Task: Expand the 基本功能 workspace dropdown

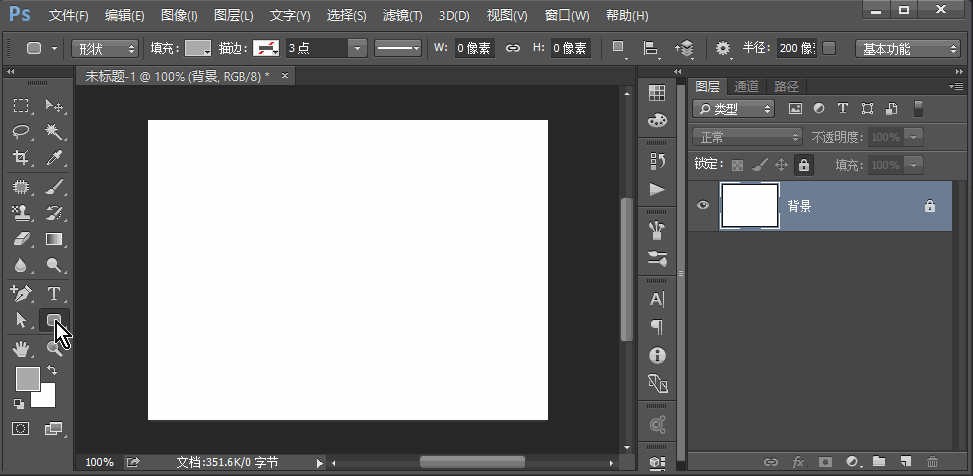Action: pos(908,48)
